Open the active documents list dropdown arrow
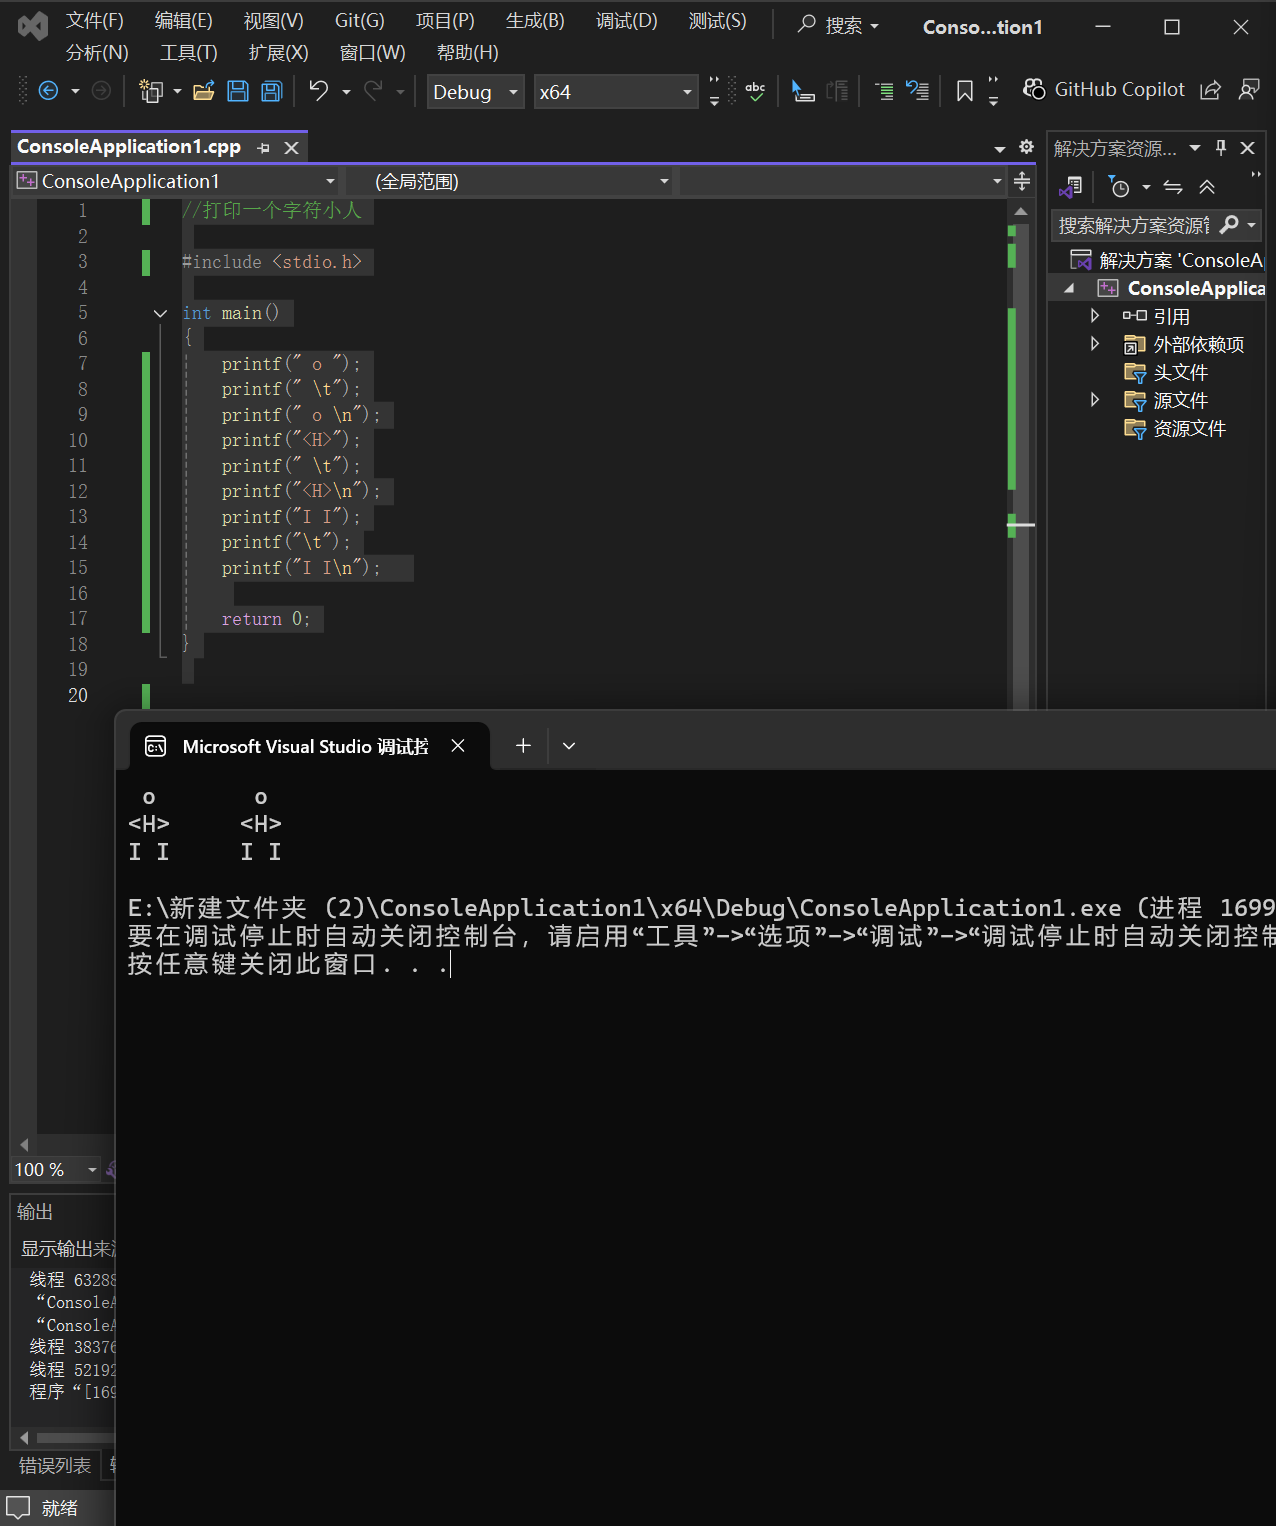 point(999,148)
